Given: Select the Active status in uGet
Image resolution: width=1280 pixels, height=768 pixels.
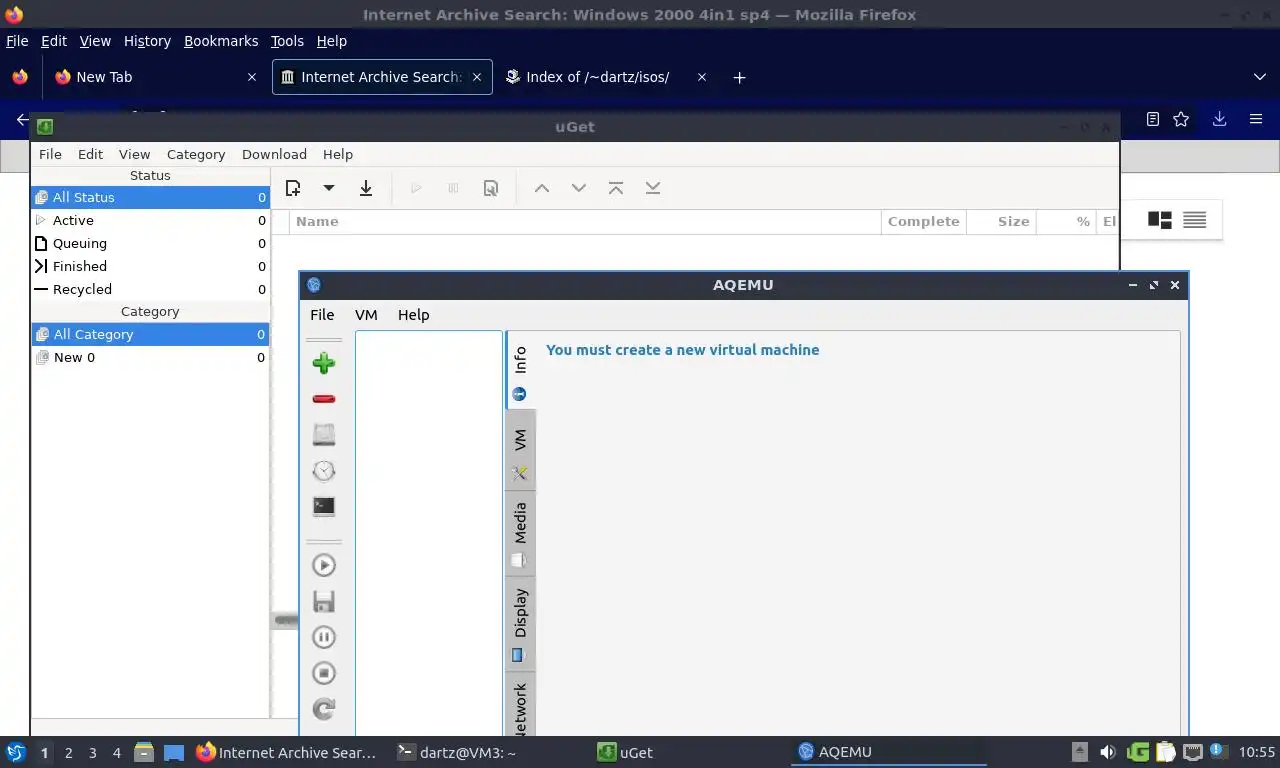Looking at the screenshot, I should (x=150, y=220).
